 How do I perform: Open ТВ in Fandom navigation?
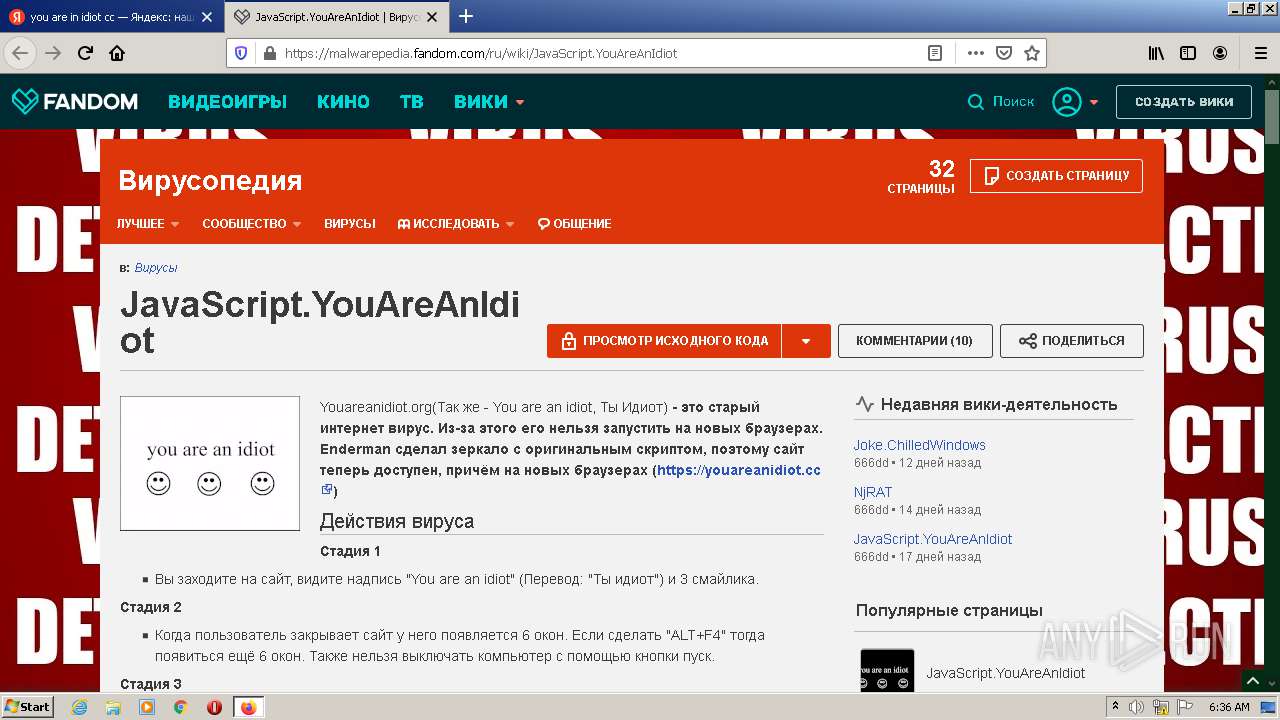click(412, 101)
